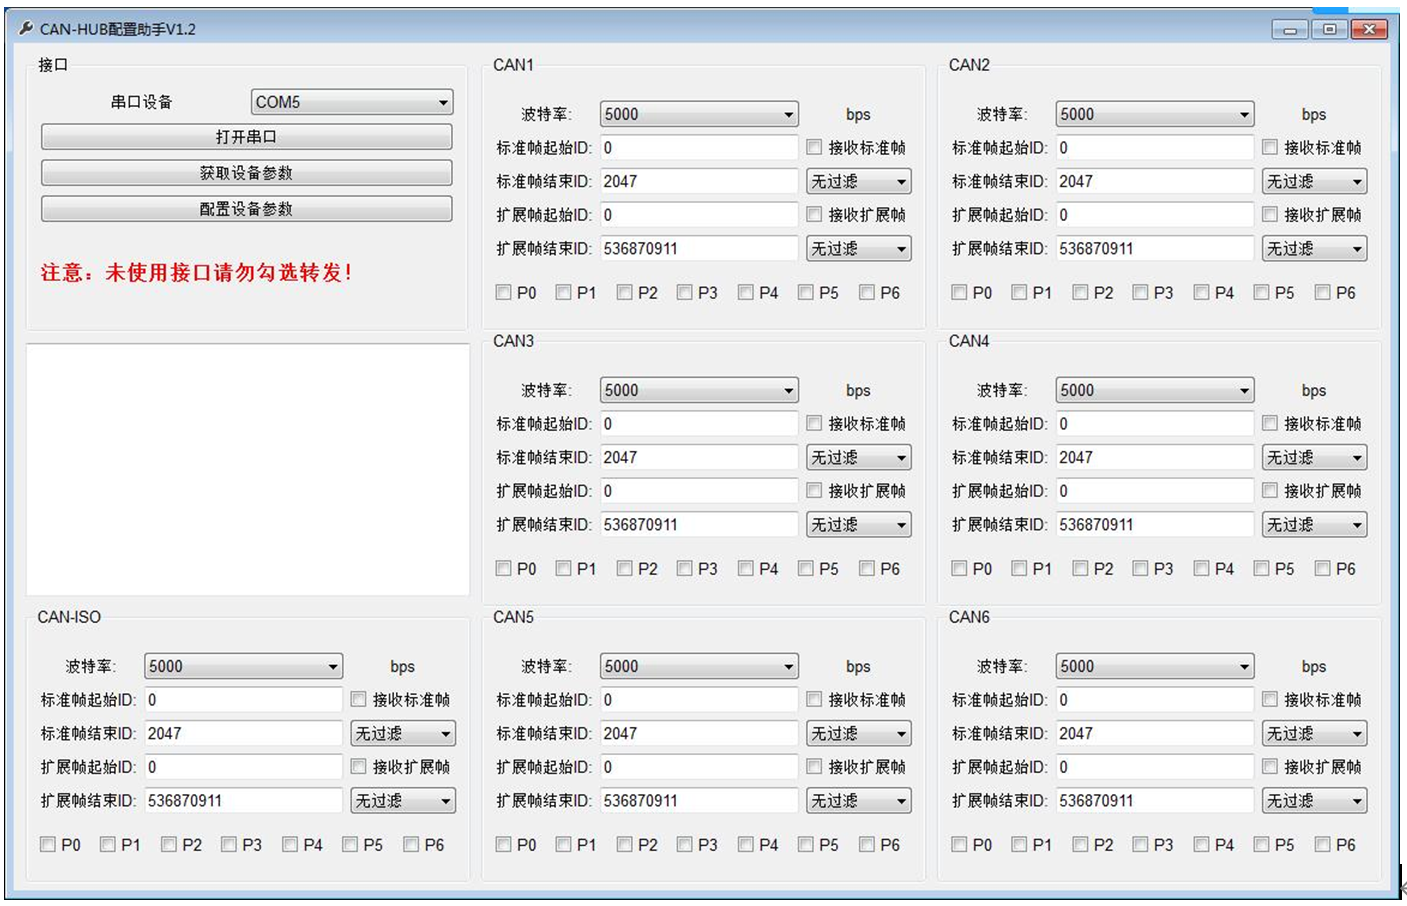Screen dimensions: 1407x906
Task: Enable 接收标准帧 checkbox in CAN4
Action: point(1270,423)
